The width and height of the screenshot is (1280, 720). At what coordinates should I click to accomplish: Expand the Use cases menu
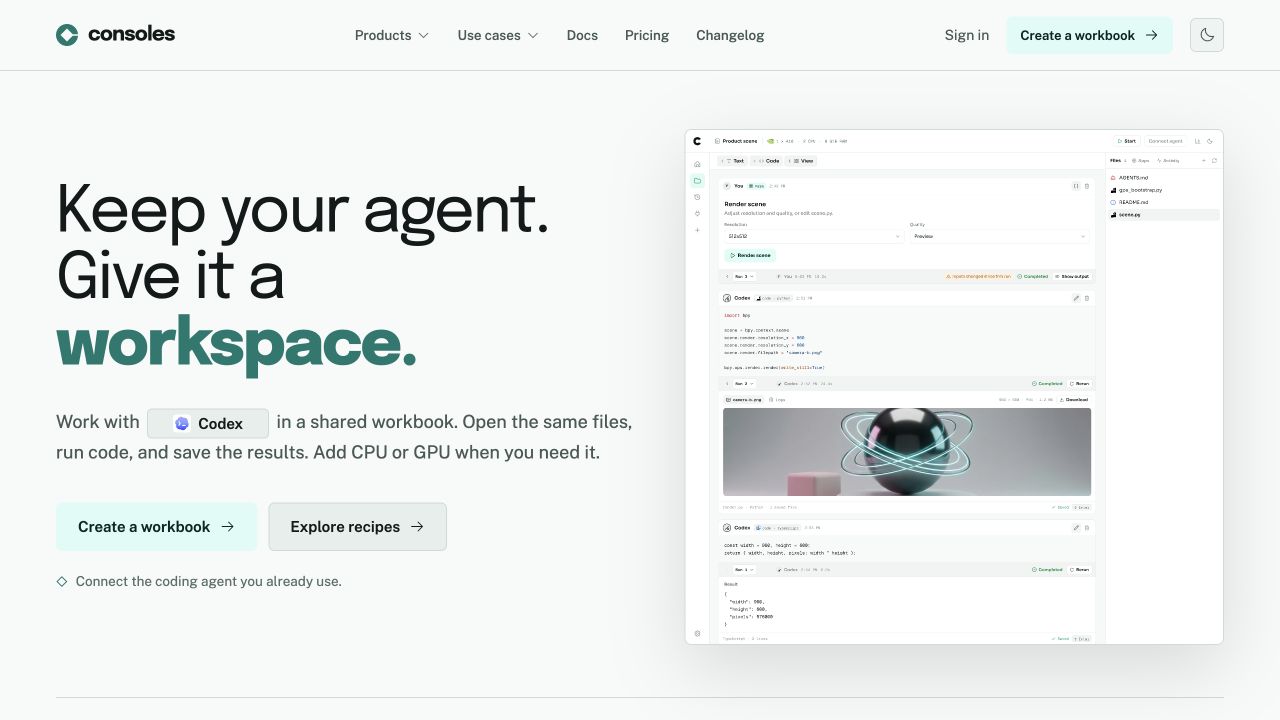(x=498, y=35)
